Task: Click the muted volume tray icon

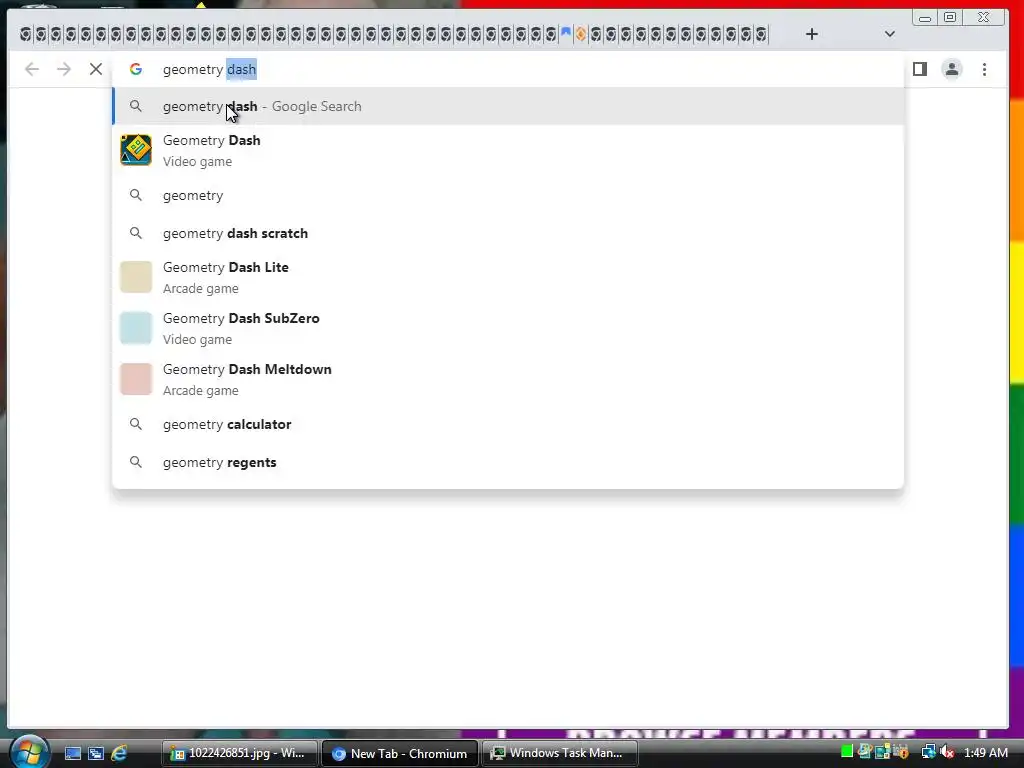Action: [x=948, y=752]
